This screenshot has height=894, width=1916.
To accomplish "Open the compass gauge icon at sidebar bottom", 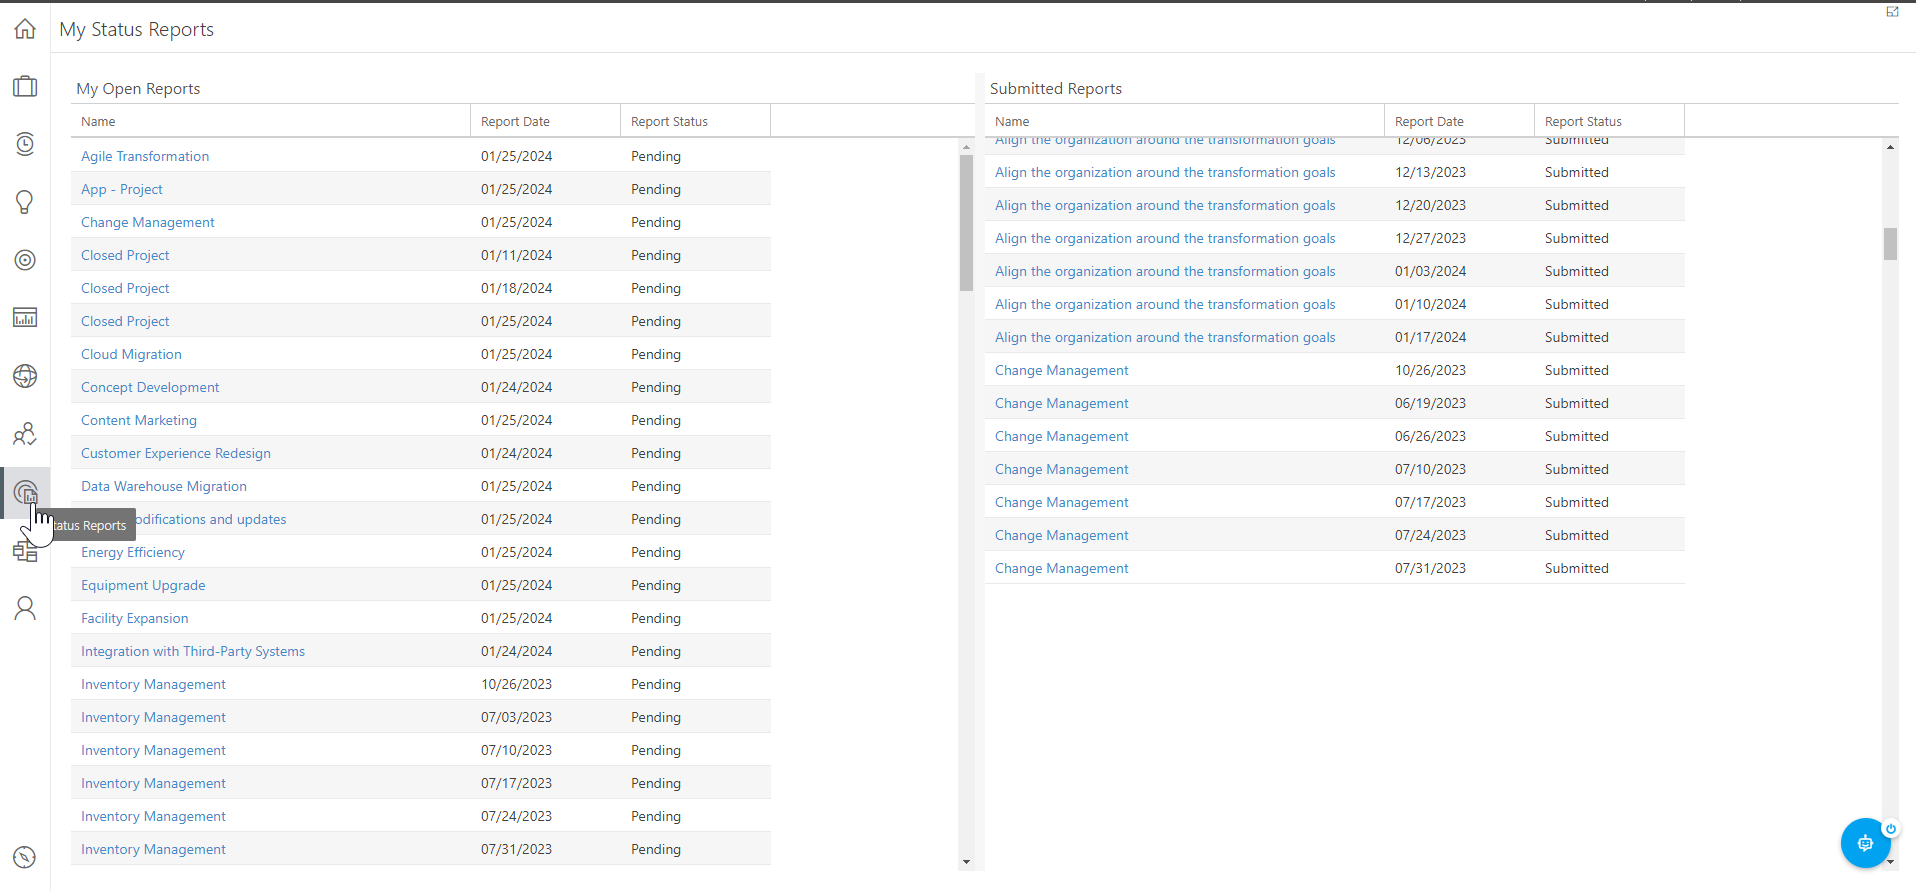I will 25,857.
